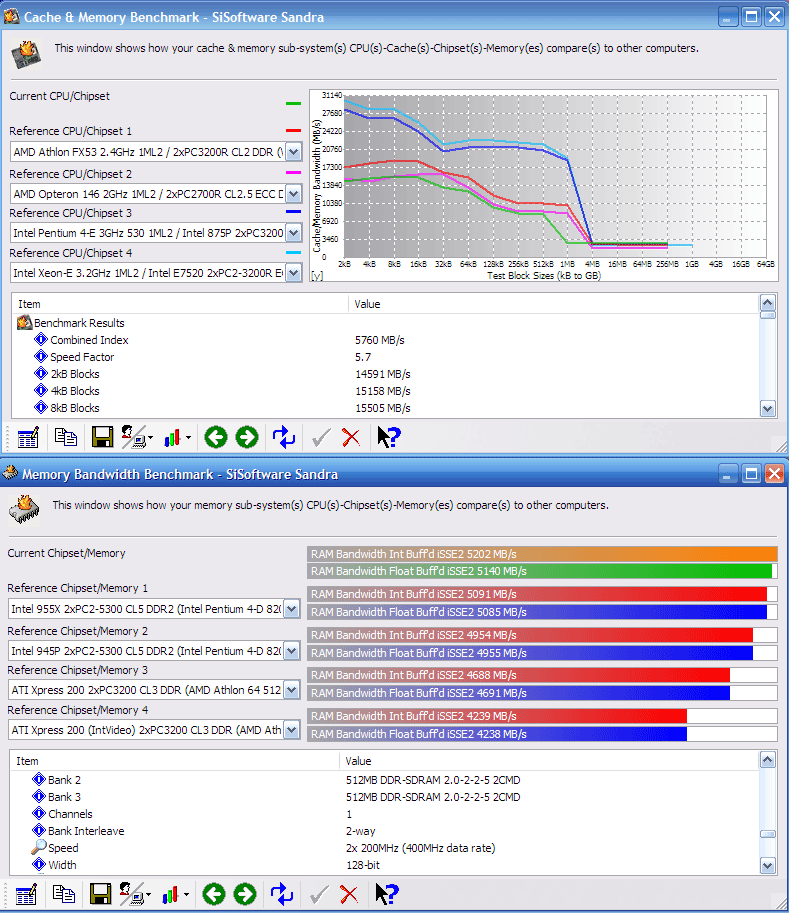
Task: Click the copy icon in Cache & Memory toolbar
Action: click(x=65, y=437)
